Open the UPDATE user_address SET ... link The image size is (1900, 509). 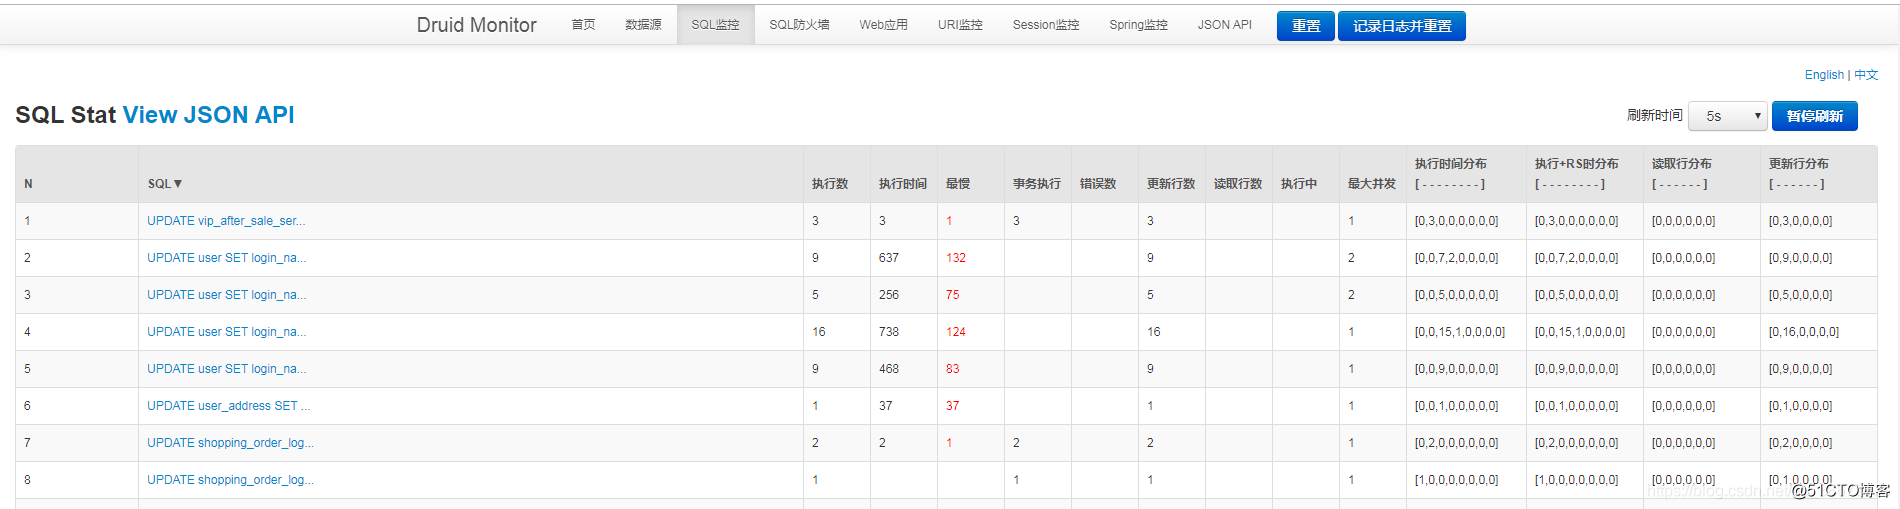(228, 406)
